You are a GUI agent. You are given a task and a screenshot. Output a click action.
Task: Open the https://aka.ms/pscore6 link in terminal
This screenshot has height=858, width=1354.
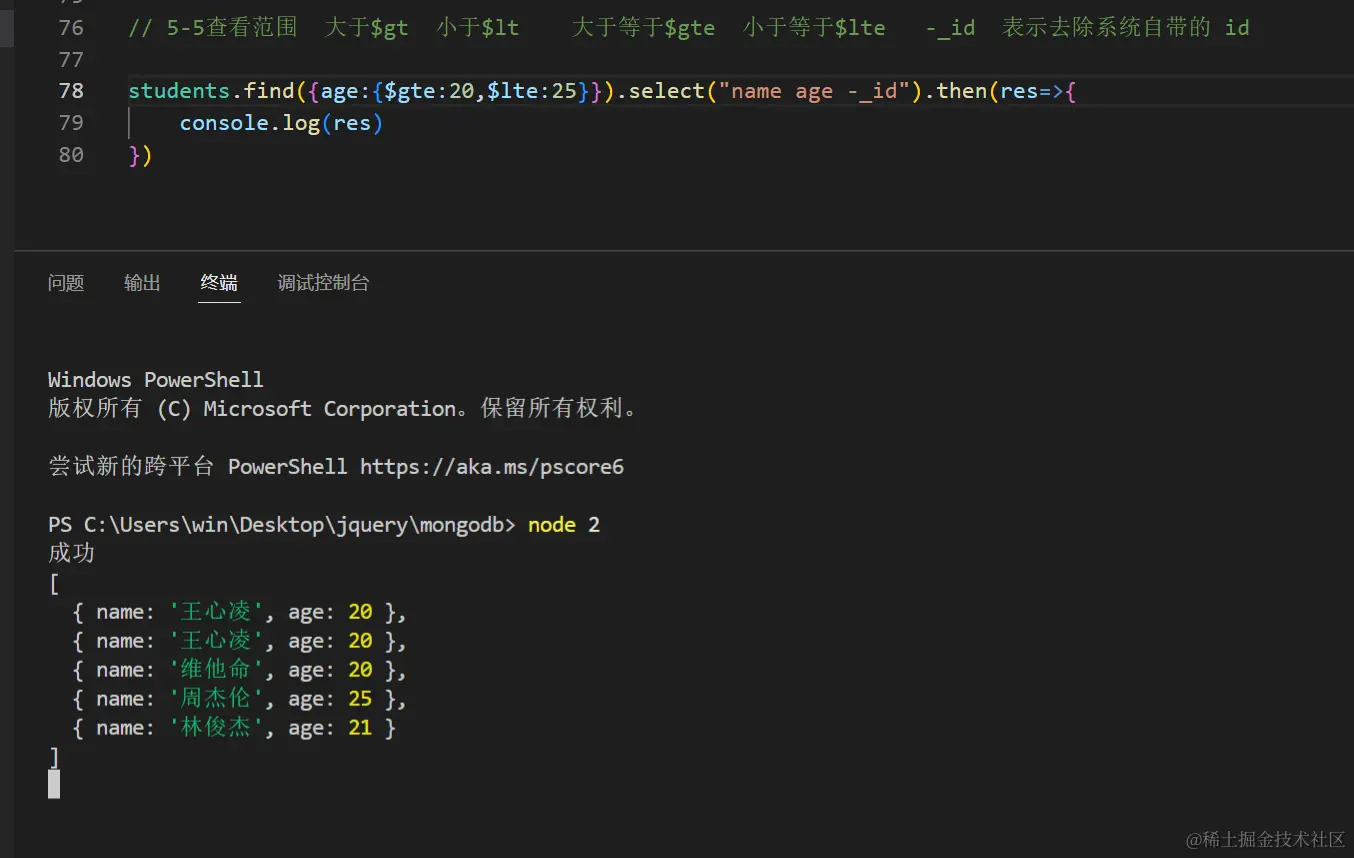pyautogui.click(x=491, y=467)
